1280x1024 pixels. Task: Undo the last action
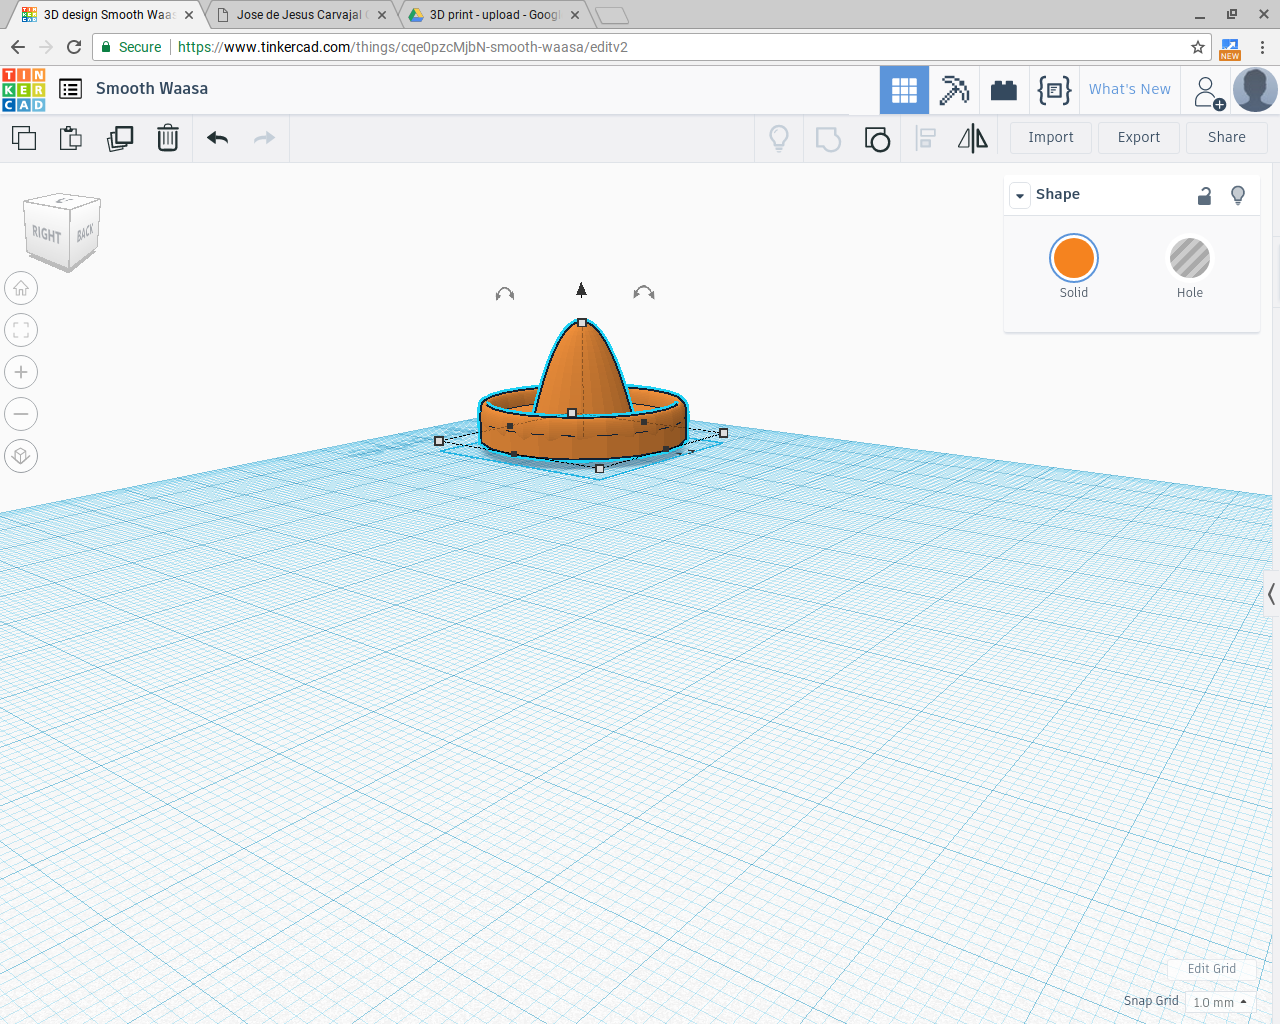pos(218,138)
